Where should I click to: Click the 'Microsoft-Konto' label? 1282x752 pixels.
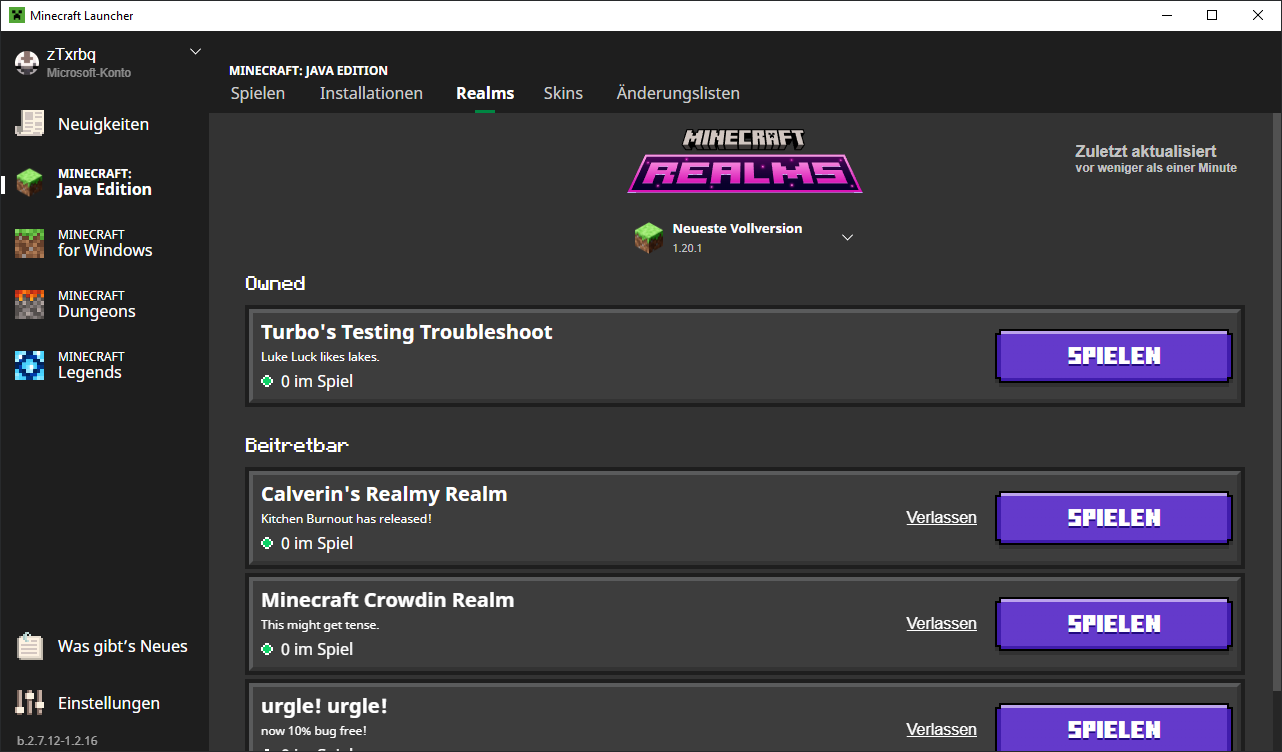89,73
